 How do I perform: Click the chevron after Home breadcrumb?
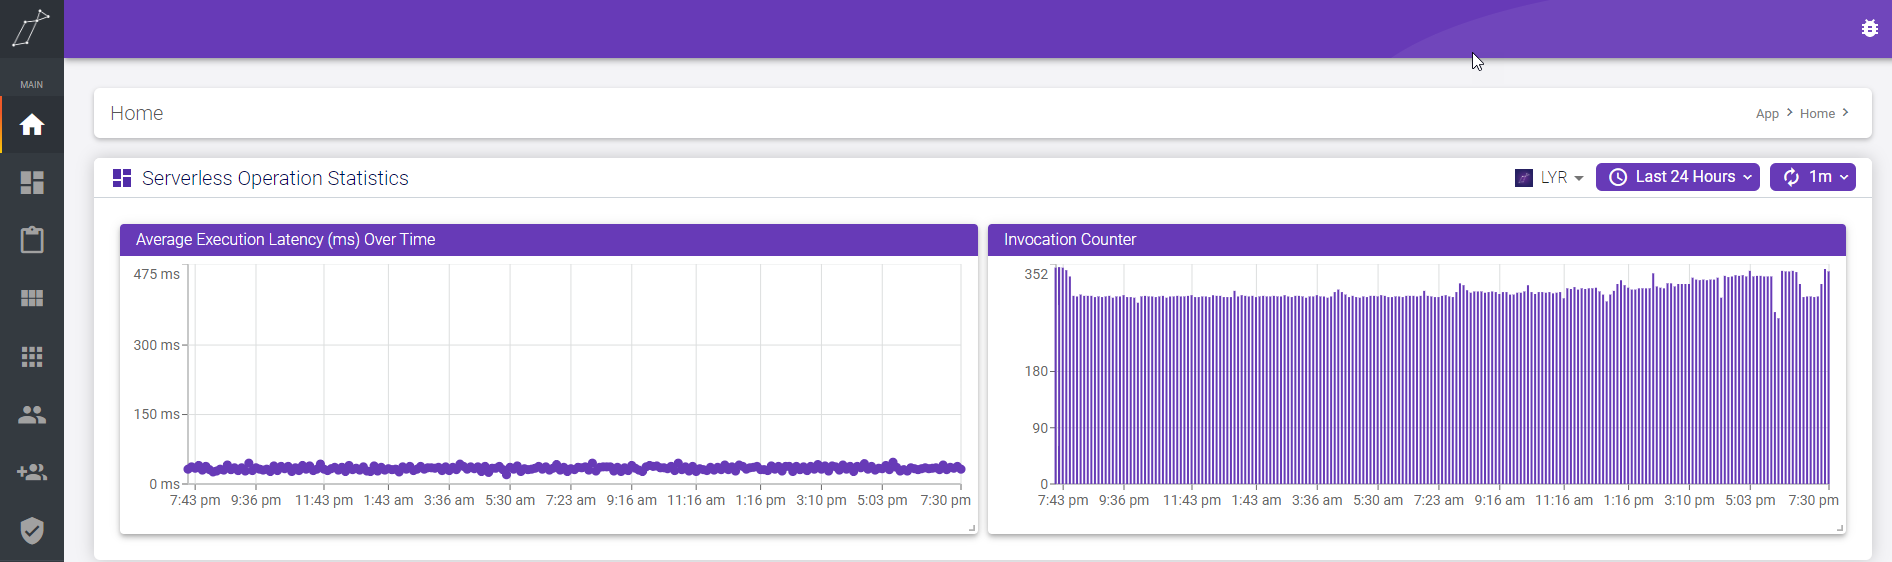(x=1845, y=113)
